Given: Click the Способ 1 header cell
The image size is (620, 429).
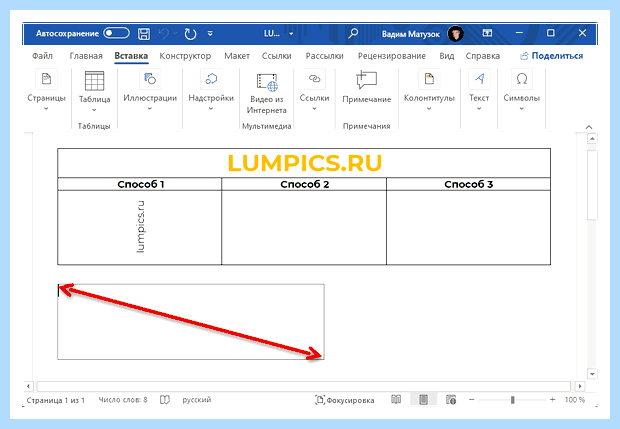Looking at the screenshot, I should (140, 184).
